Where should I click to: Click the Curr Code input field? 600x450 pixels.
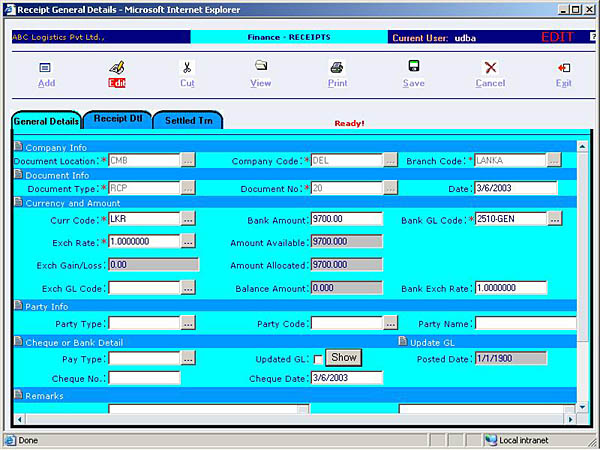click(144, 219)
